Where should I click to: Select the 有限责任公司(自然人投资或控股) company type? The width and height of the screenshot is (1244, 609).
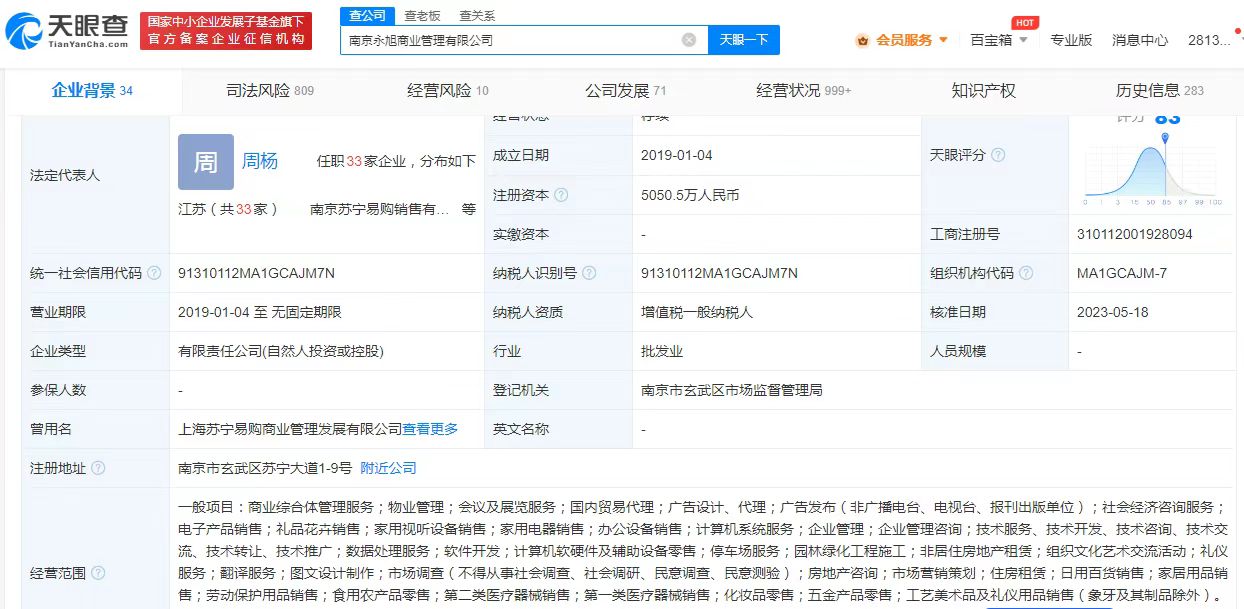pyautogui.click(x=281, y=351)
